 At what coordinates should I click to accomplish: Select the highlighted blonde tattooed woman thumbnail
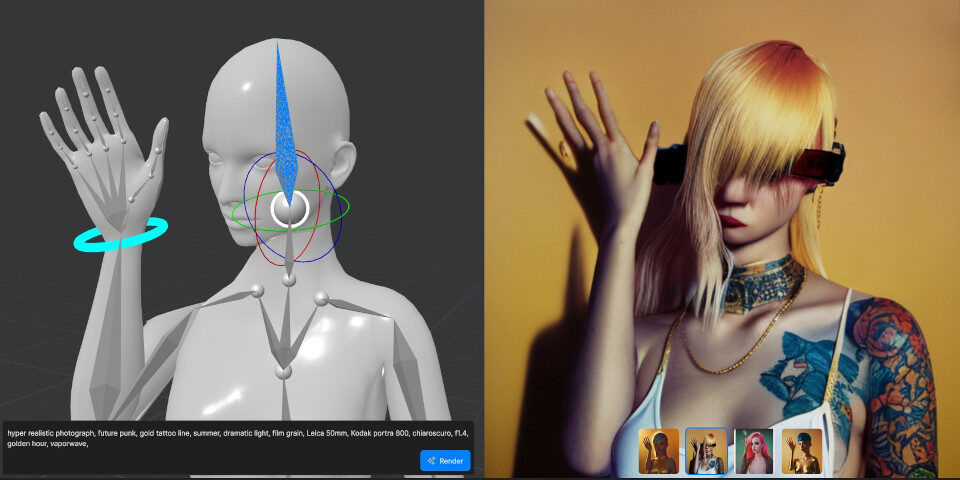pyautogui.click(x=706, y=451)
